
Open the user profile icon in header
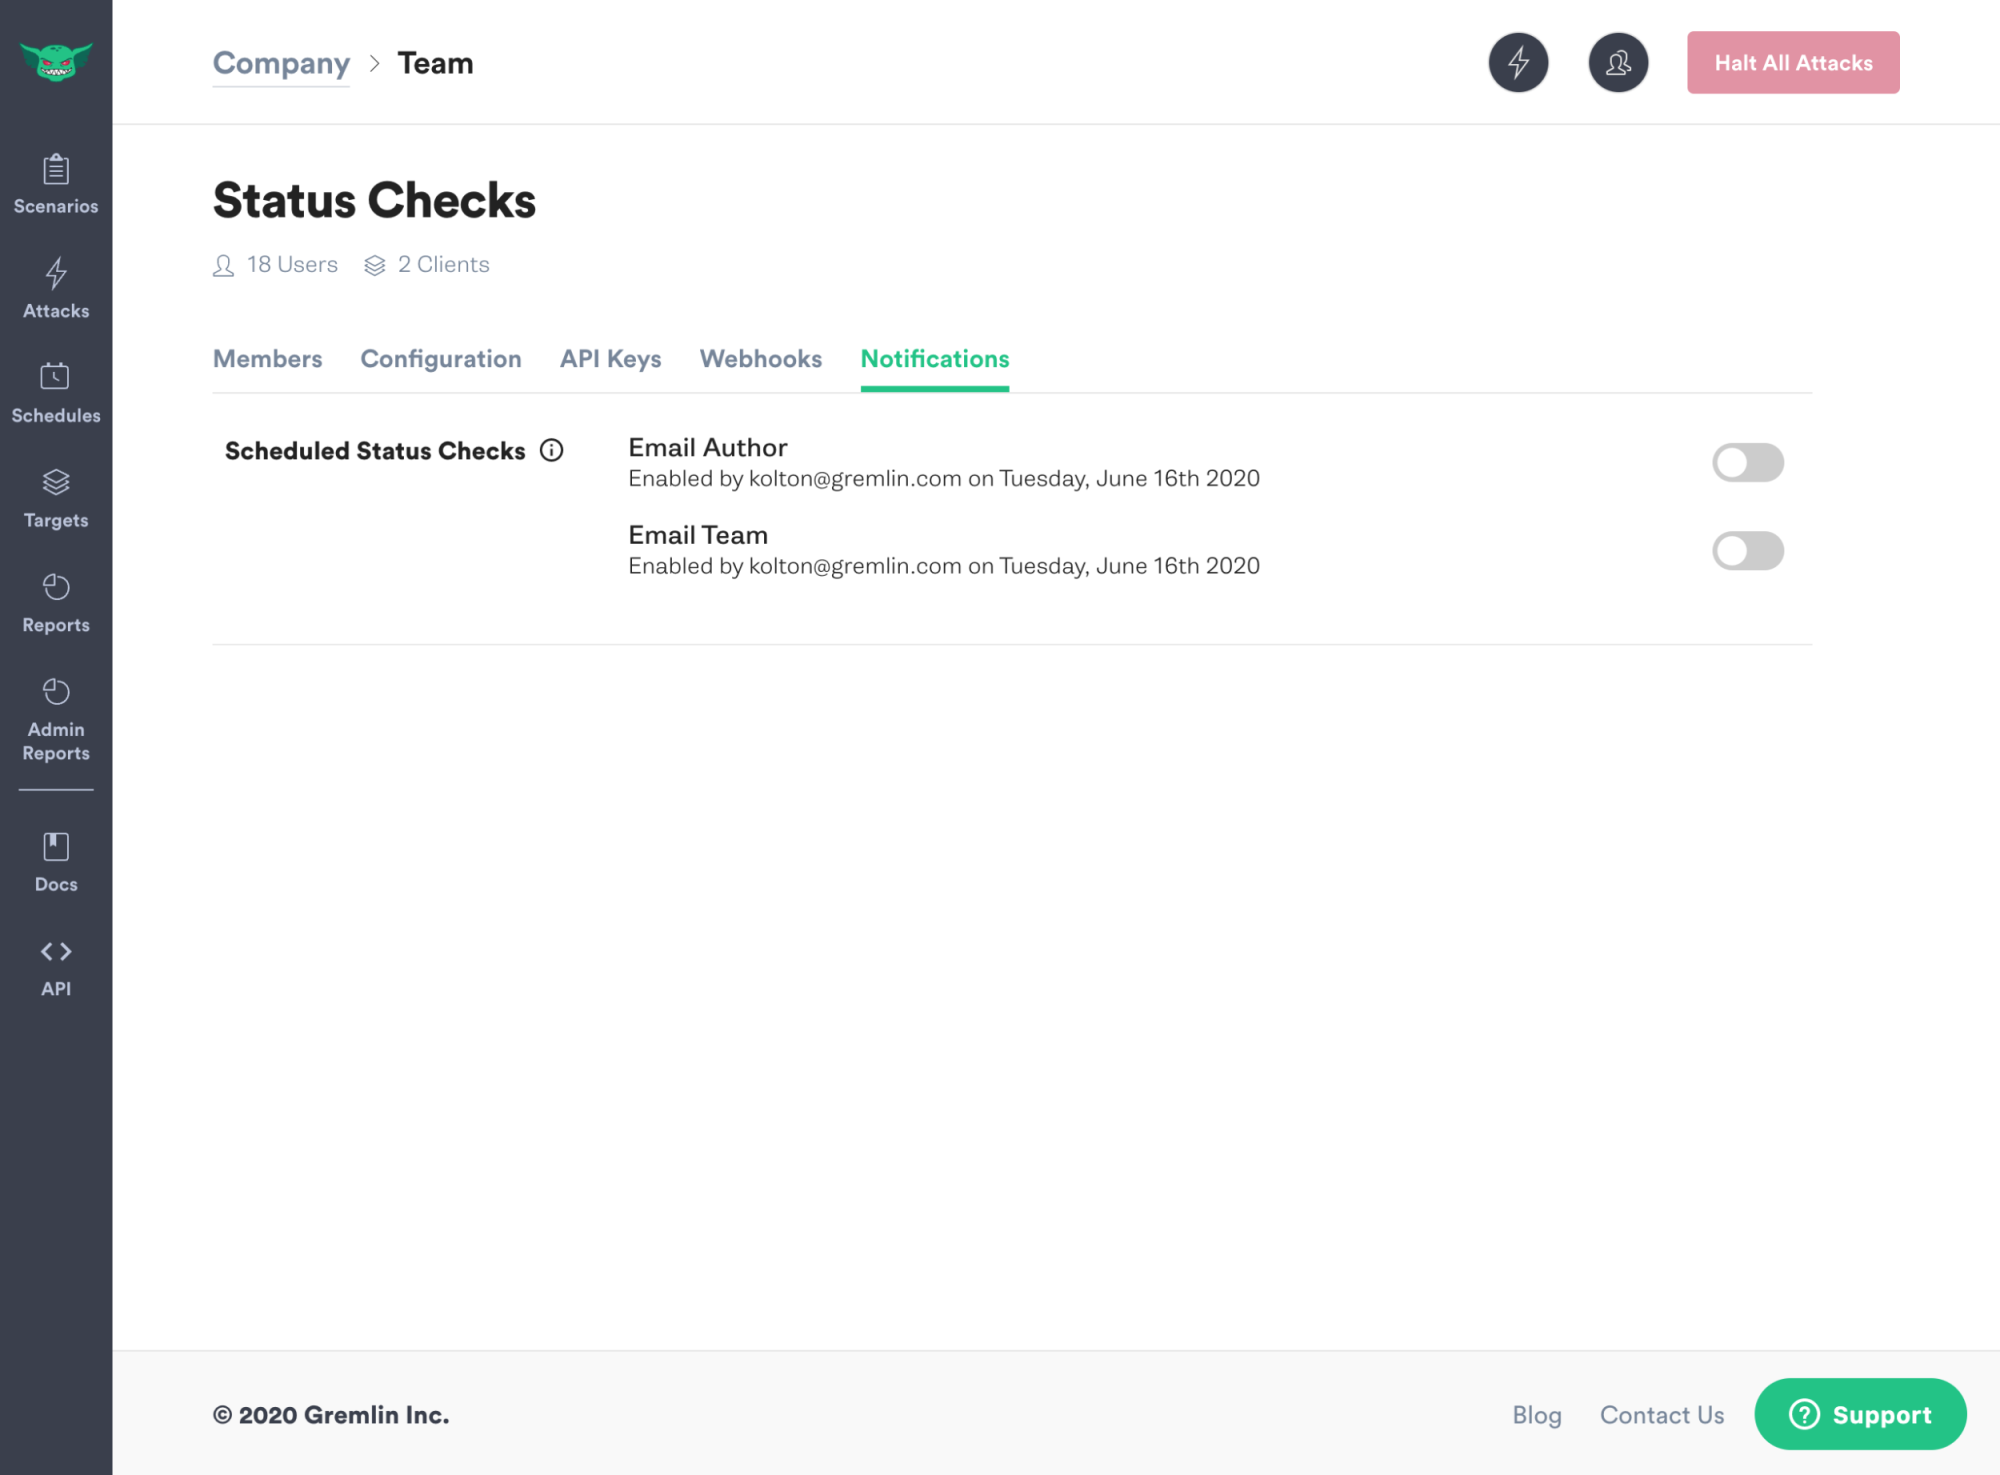coord(1618,63)
